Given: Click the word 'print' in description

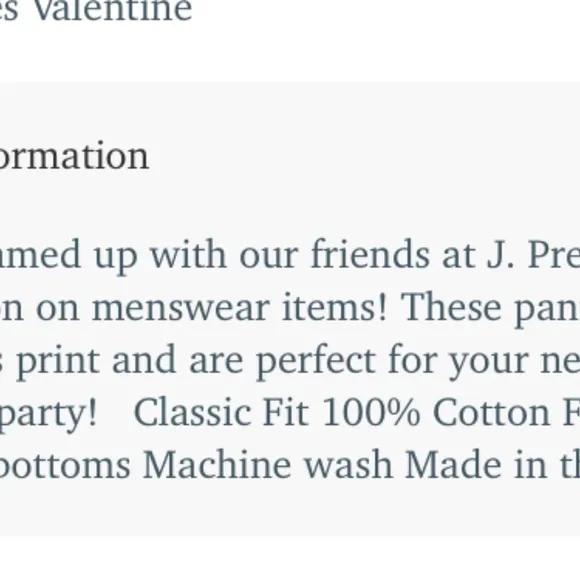Looking at the screenshot, I should point(58,362).
